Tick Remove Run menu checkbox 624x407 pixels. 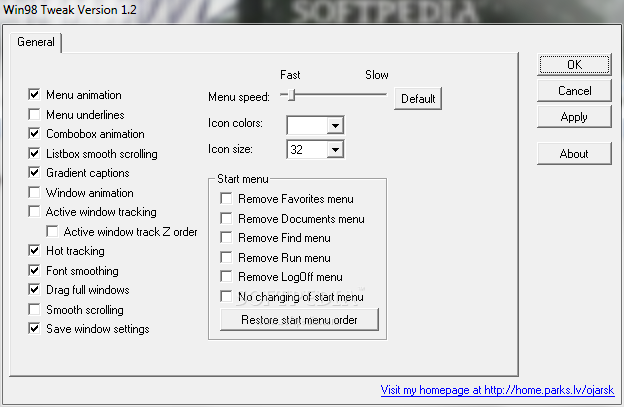tap(226, 257)
